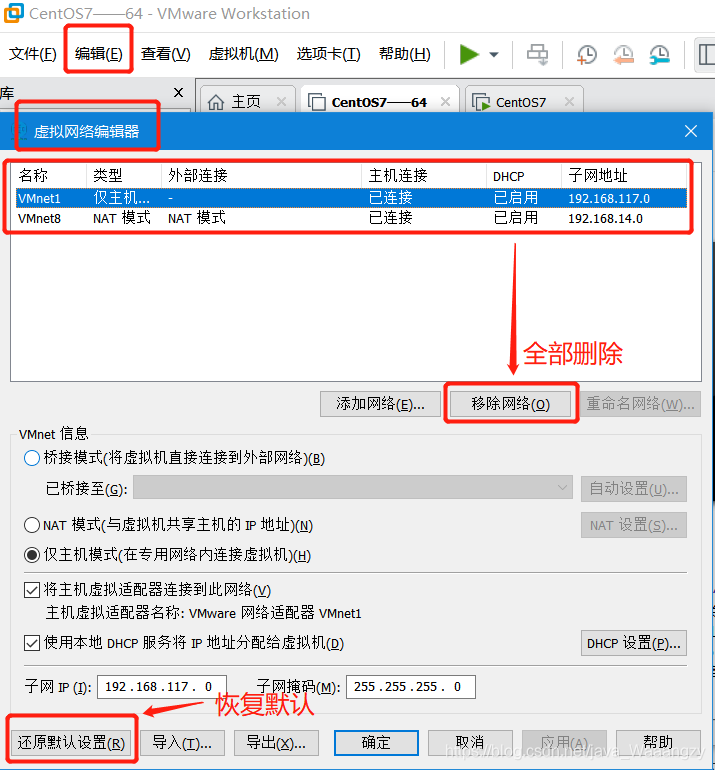
Task: Select the VMnet1 network row
Action: 351,198
